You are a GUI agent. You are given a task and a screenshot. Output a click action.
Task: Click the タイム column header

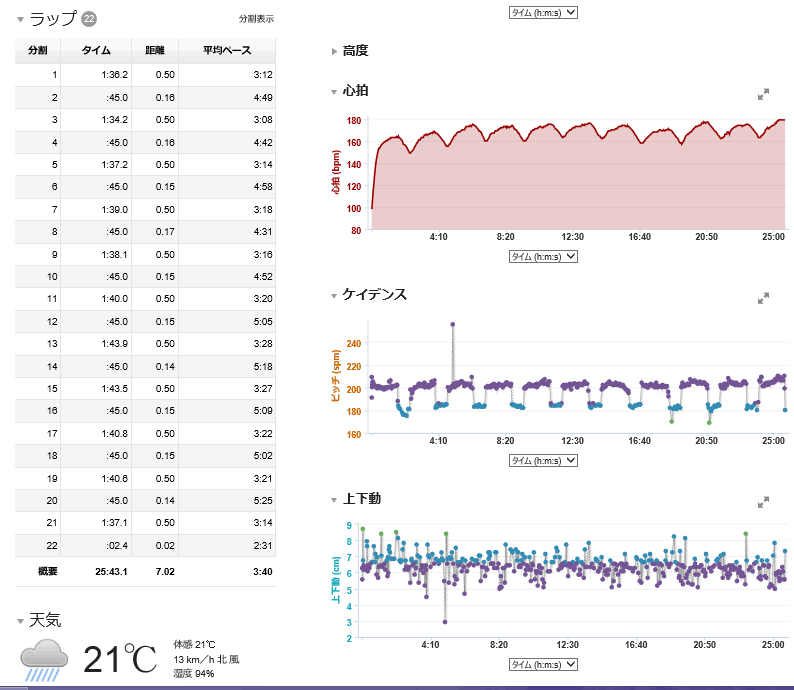(95, 51)
